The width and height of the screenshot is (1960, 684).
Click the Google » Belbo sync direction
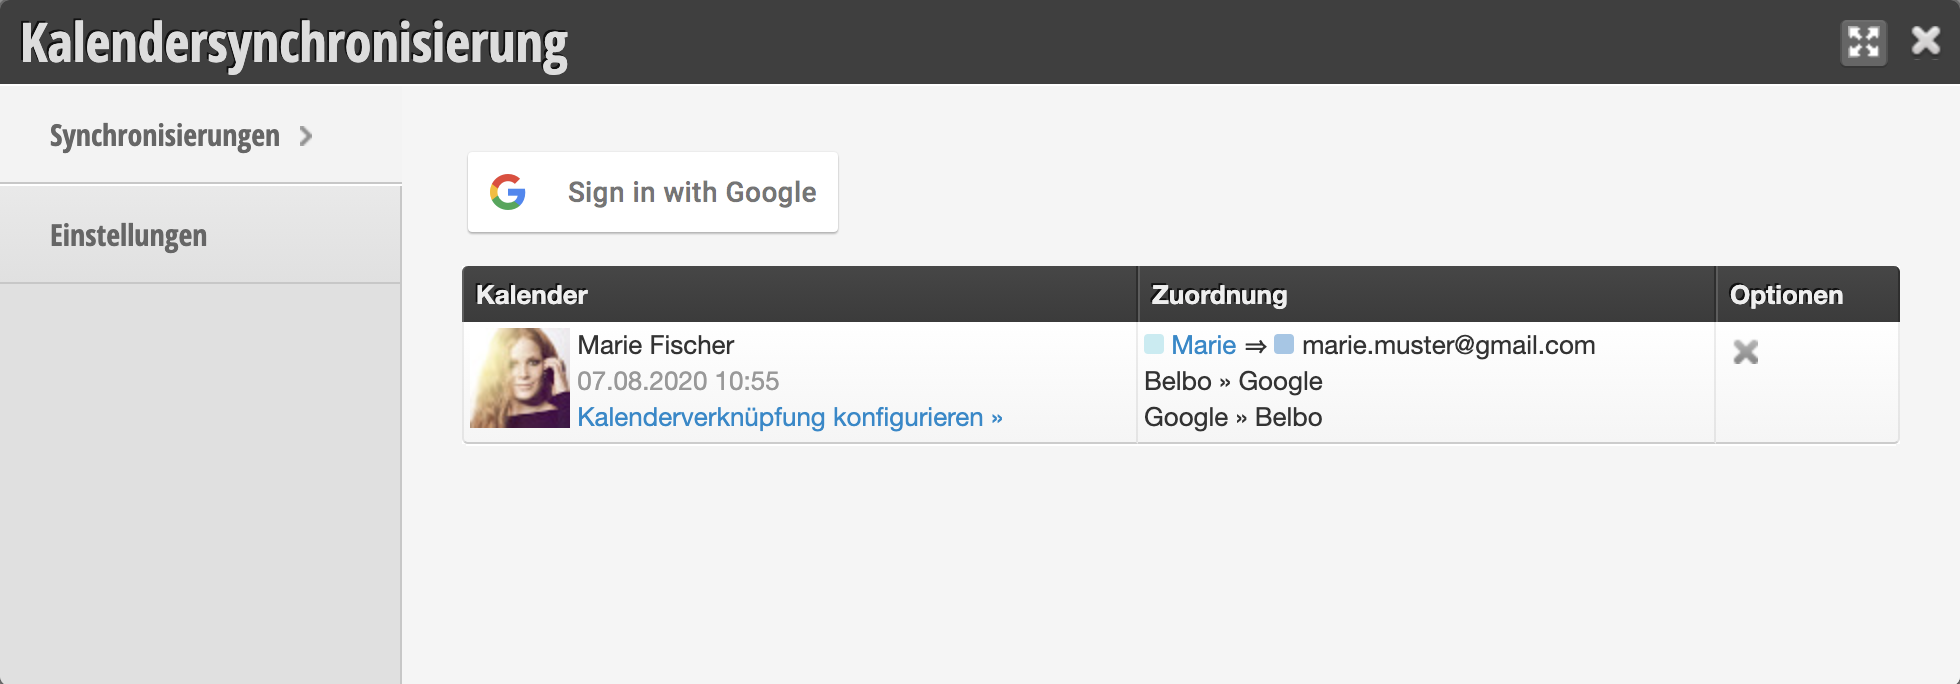[x=1233, y=417]
